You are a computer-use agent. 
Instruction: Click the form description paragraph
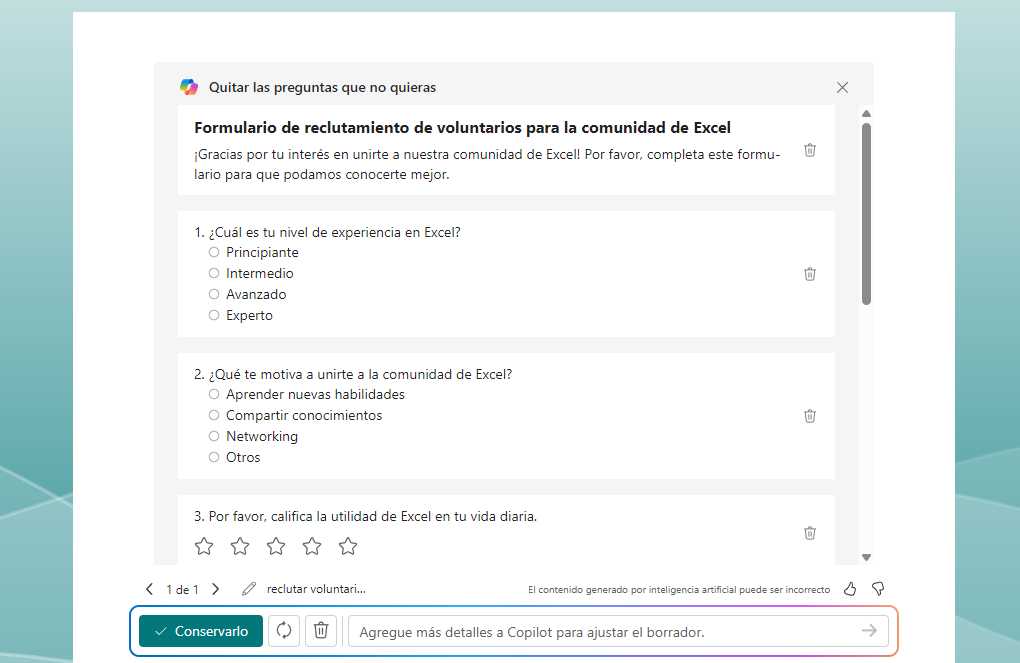[x=487, y=164]
